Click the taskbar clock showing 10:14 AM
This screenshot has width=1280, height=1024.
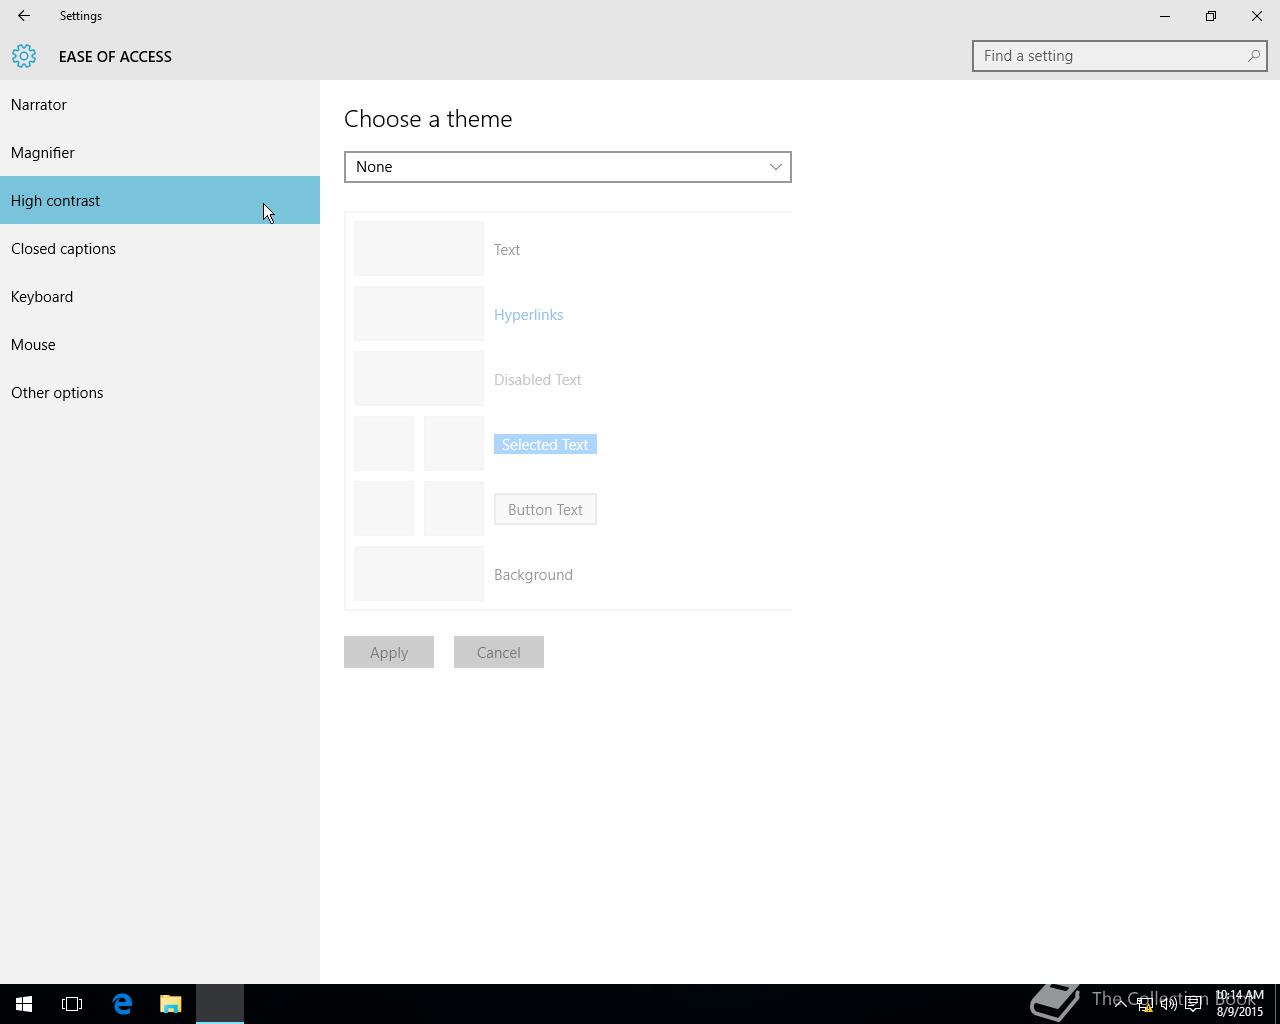click(1240, 1004)
